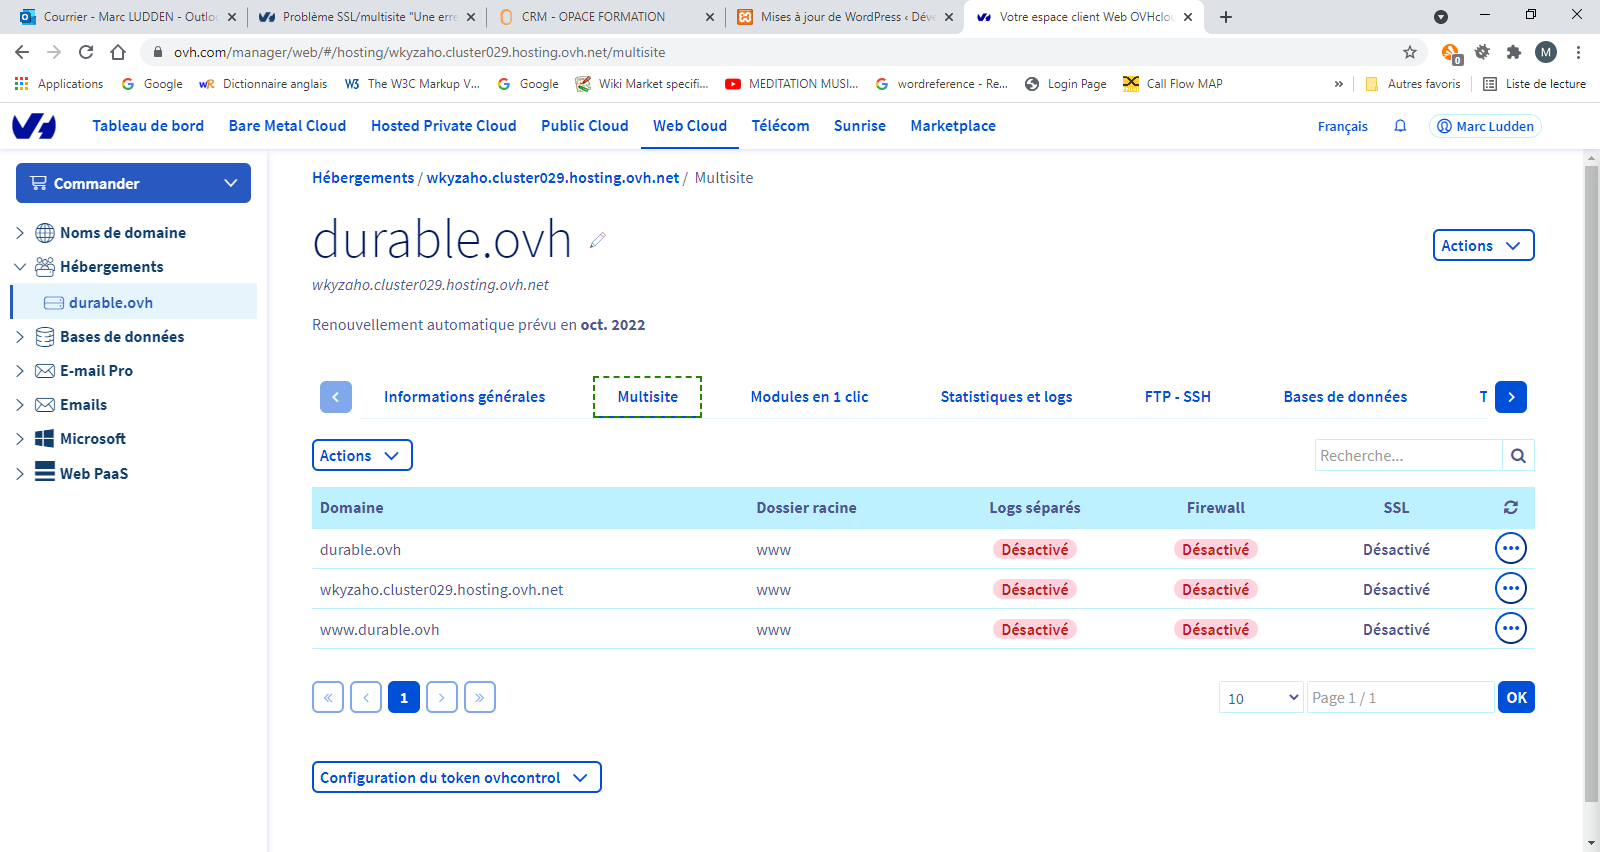Open the Chrome extensions puzzle icon

point(1514,52)
